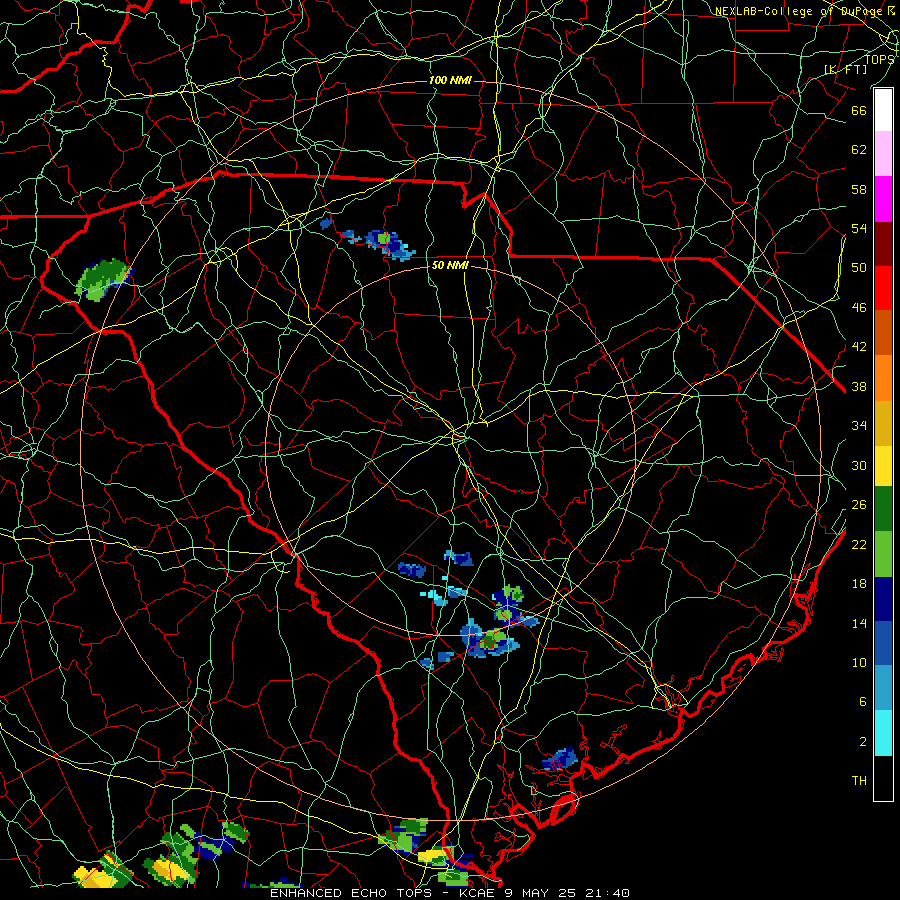
Task: Click the navy blue legend swatch
Action: click(883, 599)
